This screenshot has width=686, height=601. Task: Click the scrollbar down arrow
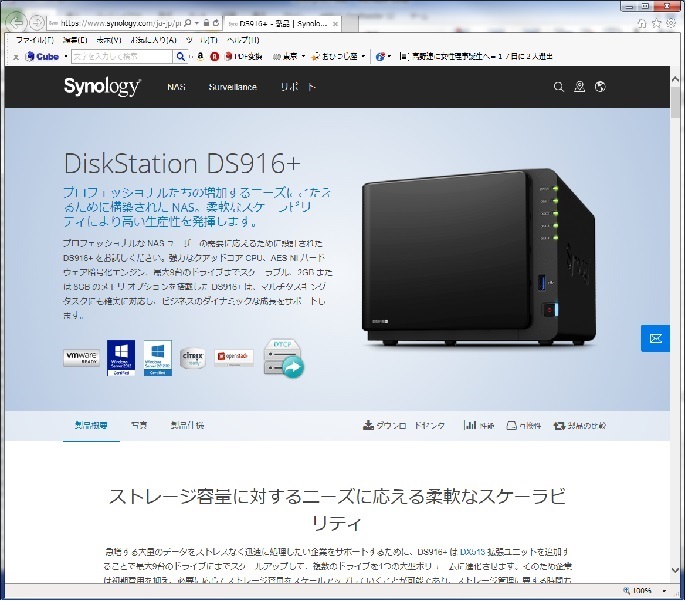click(675, 570)
